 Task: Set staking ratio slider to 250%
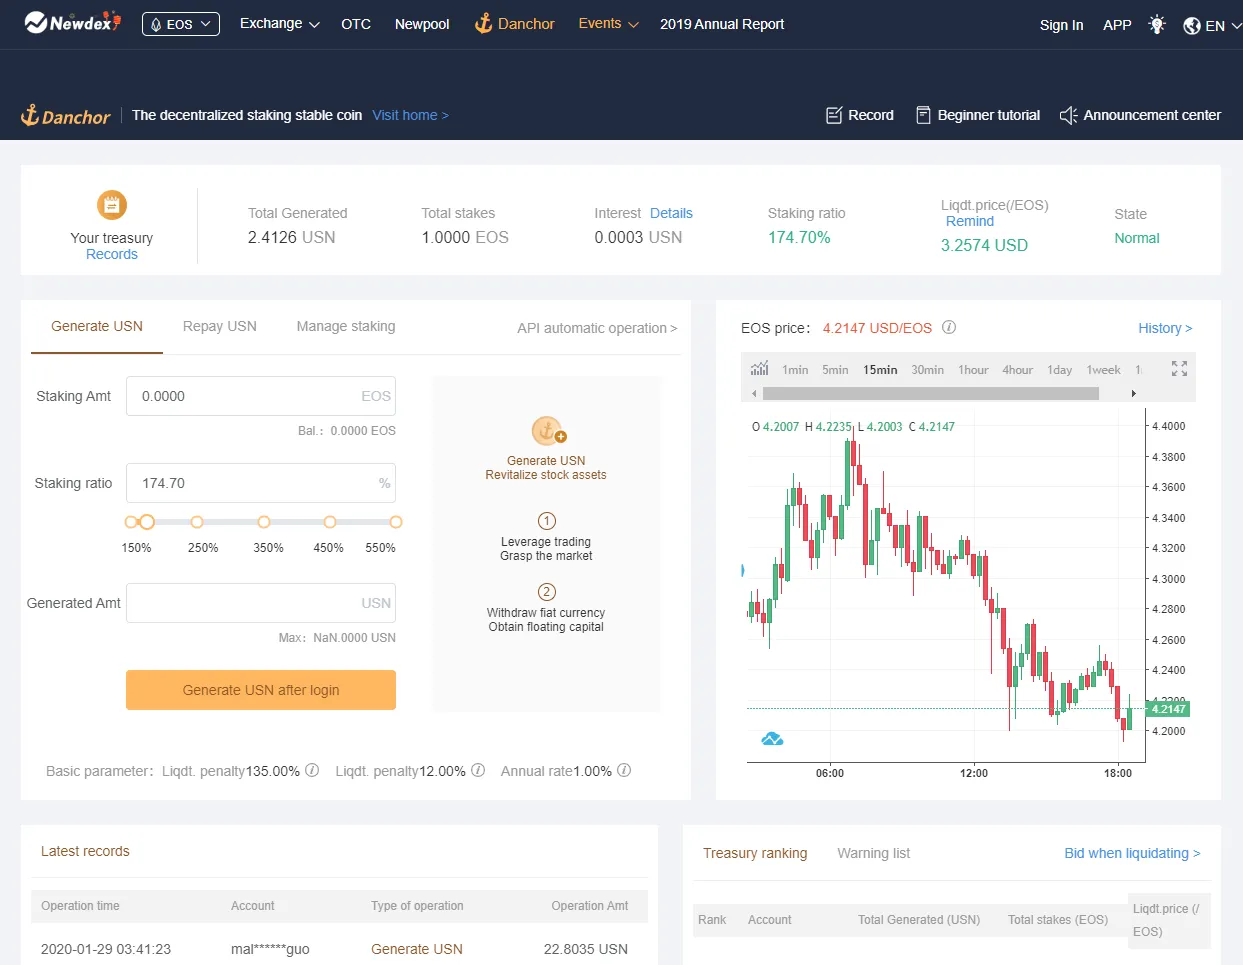(x=197, y=522)
